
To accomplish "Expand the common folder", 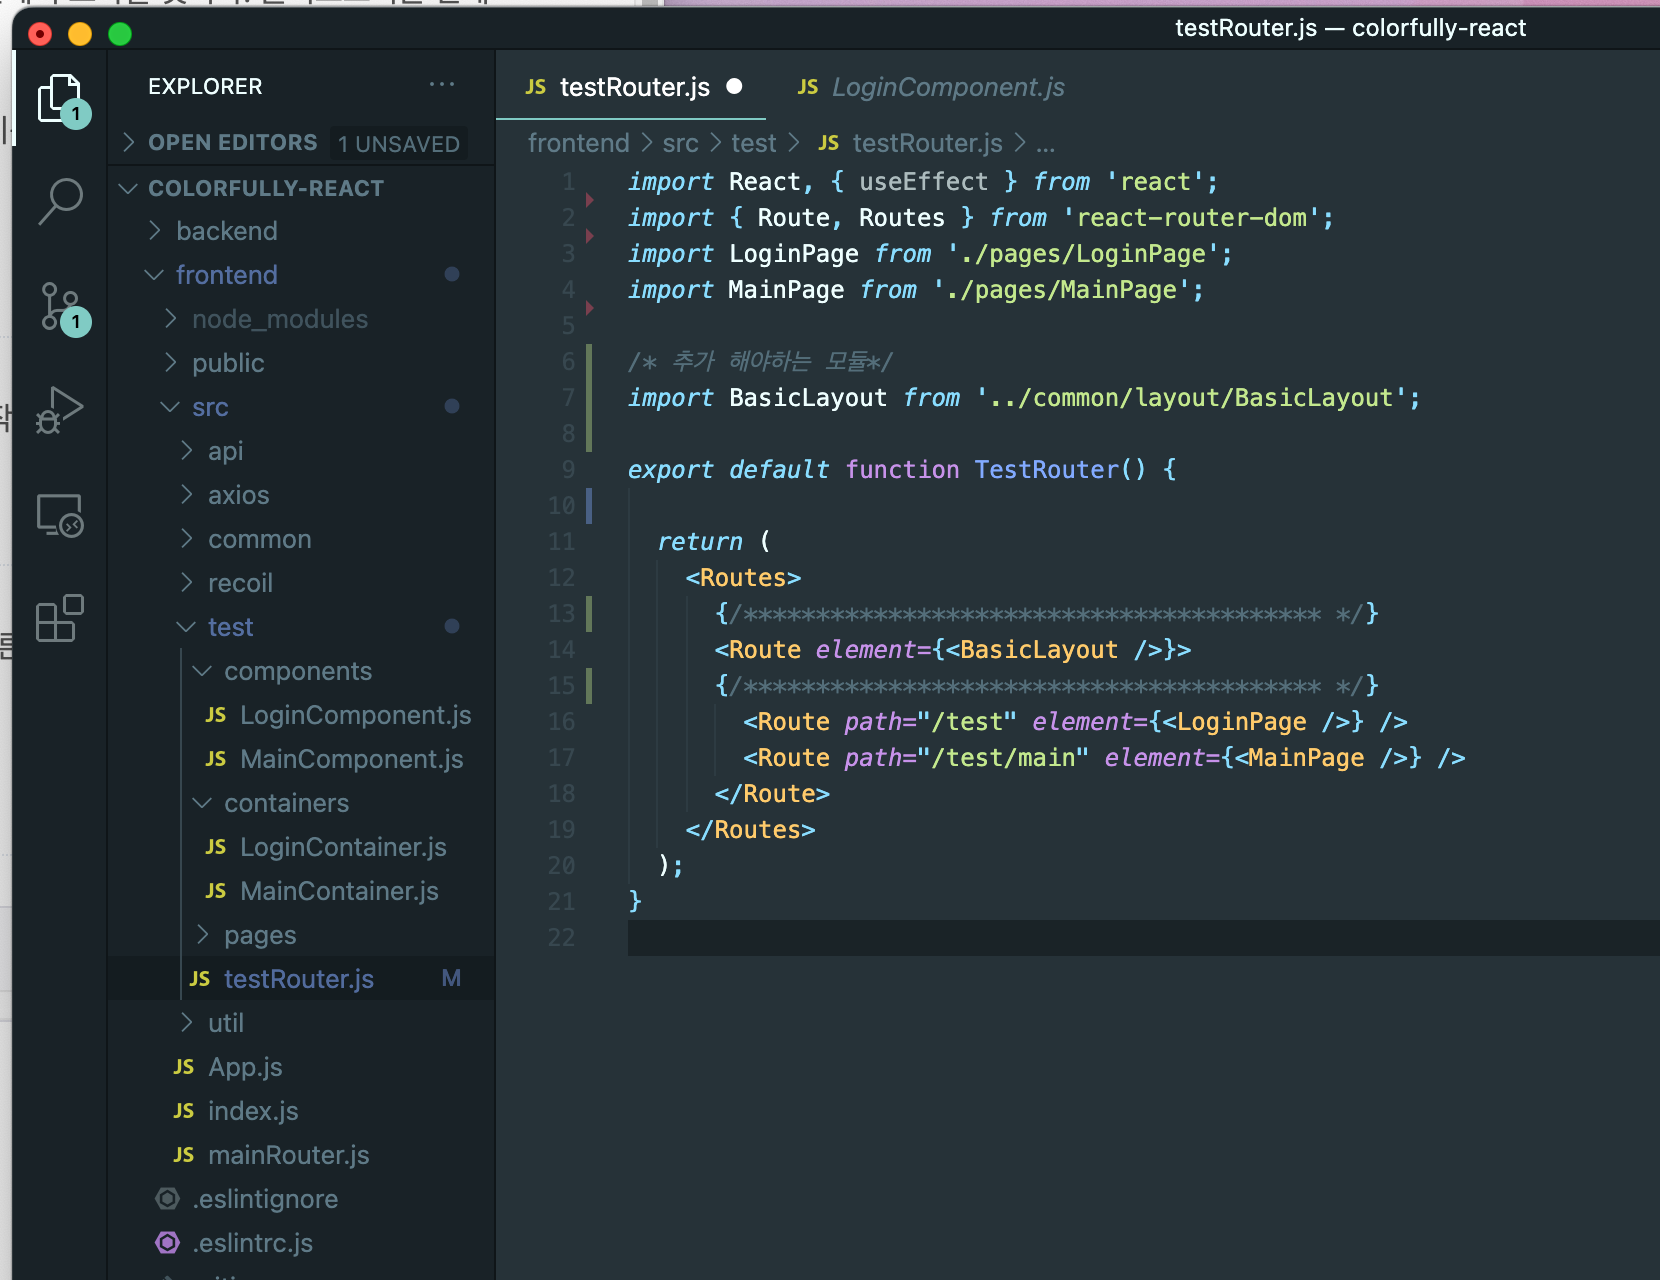I will pyautogui.click(x=186, y=539).
